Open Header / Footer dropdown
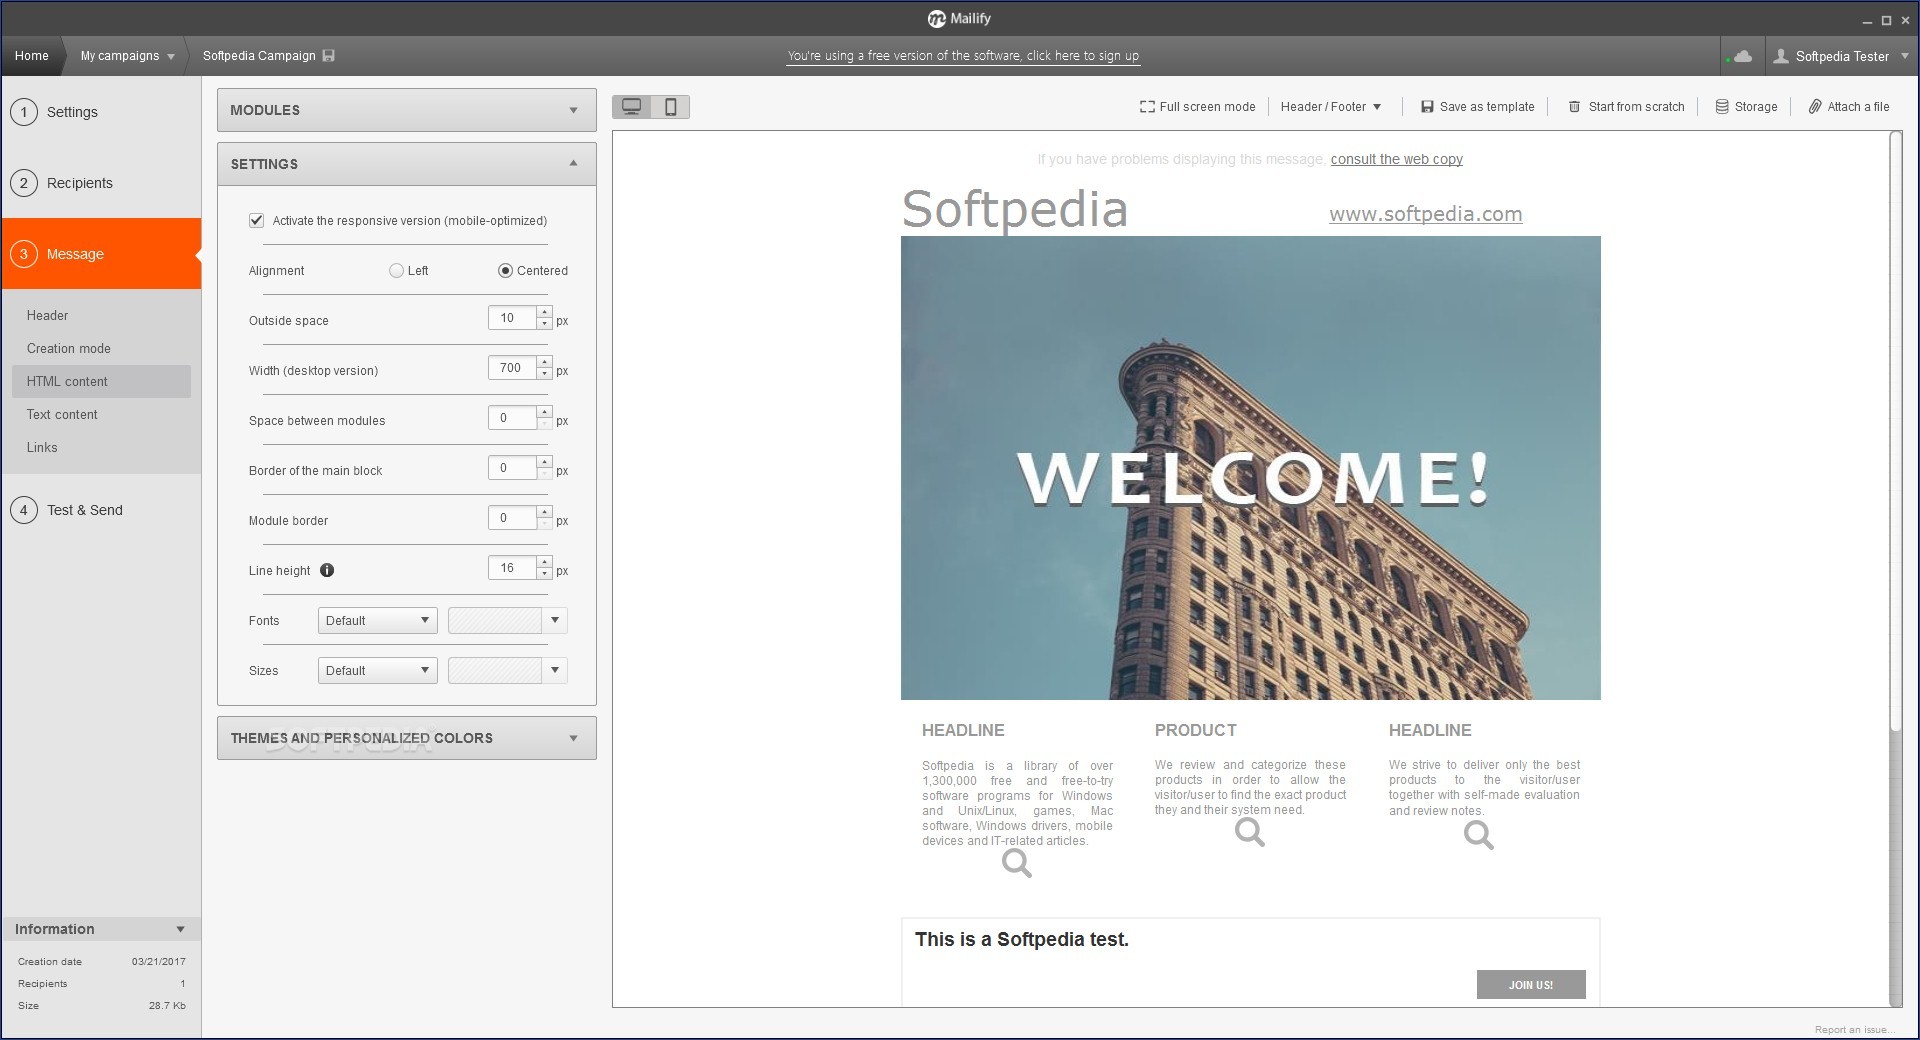Screen dimensions: 1920x1040 tap(1330, 107)
